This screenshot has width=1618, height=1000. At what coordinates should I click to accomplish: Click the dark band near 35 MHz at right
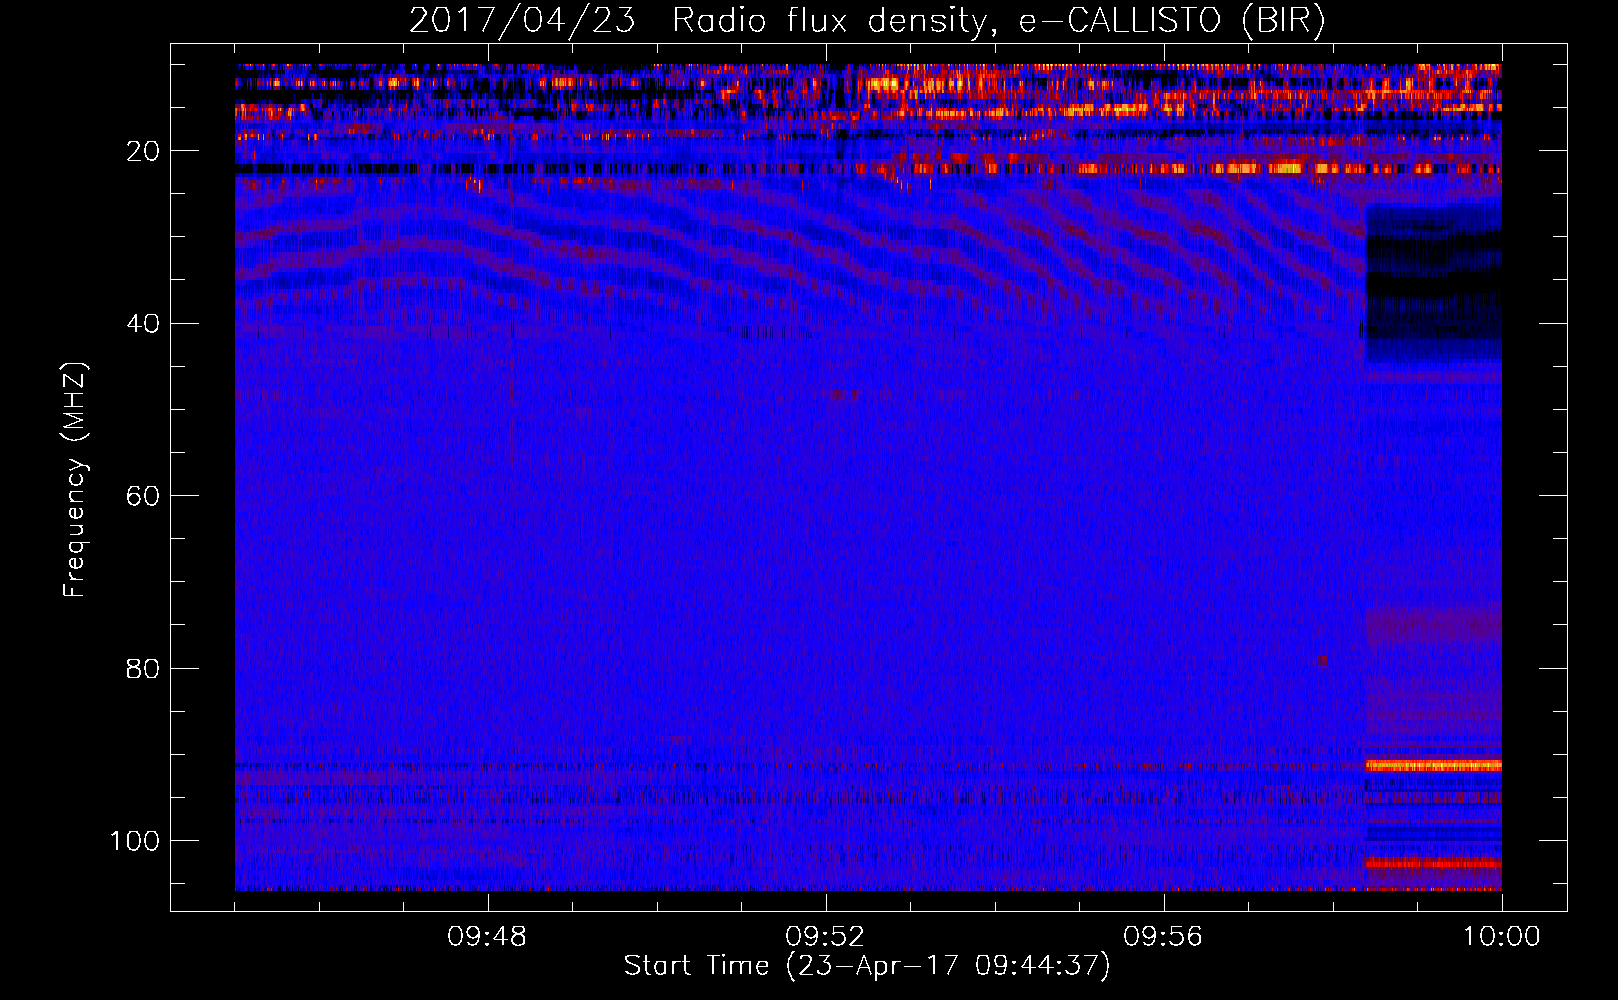(x=1434, y=285)
